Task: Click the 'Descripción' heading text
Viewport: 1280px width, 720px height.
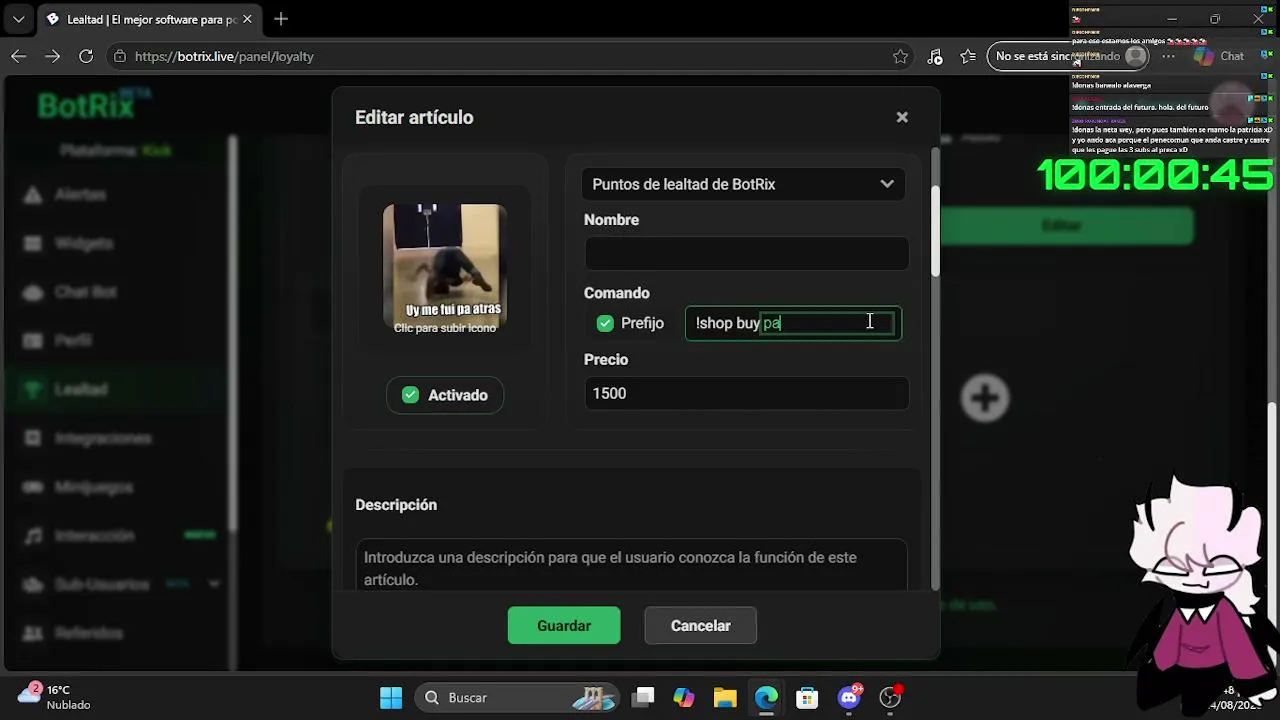Action: pyautogui.click(x=396, y=505)
